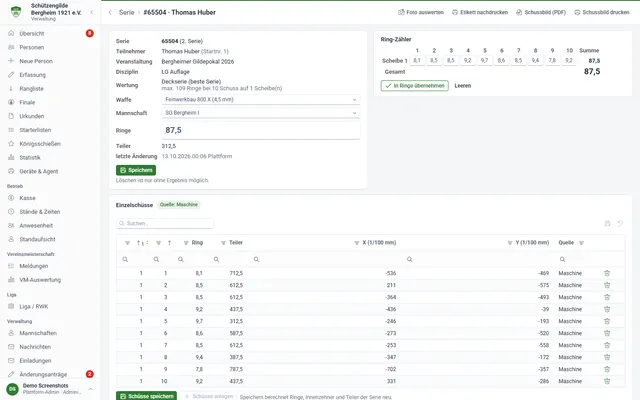Image resolution: width=640 pixels, height=400 pixels.
Task: Click the VM-Auswertung chart icon
Action: 11,280
